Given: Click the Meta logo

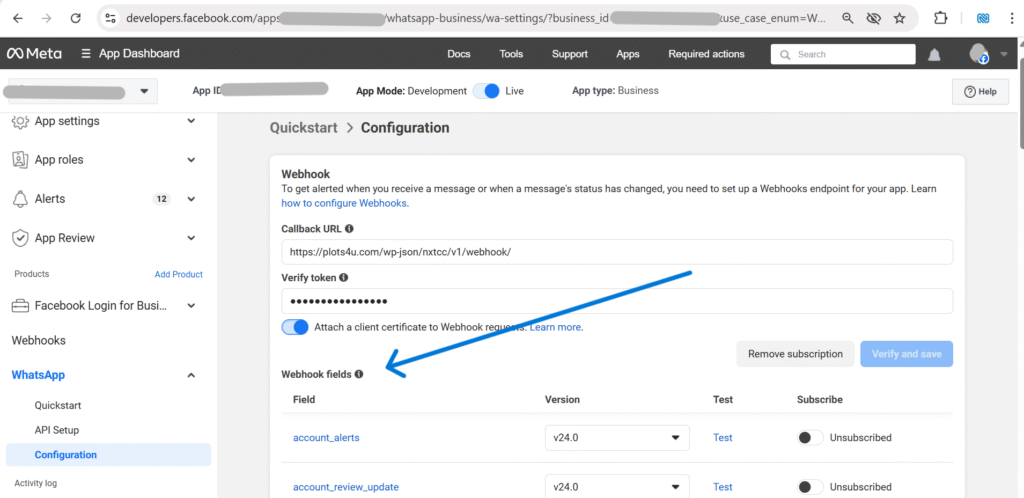Looking at the screenshot, I should 34,54.
